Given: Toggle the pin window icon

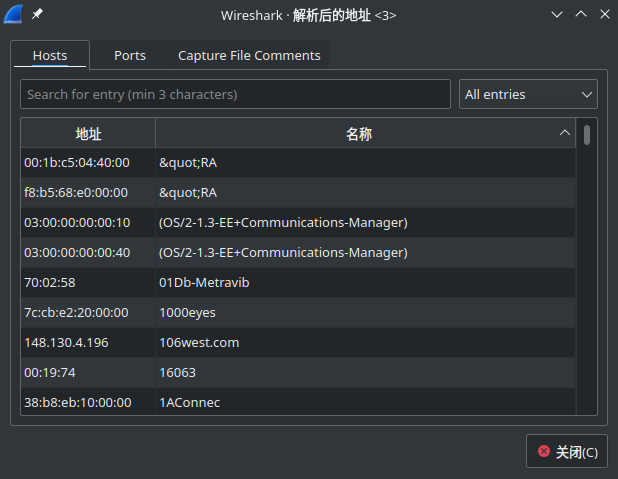Looking at the screenshot, I should (x=37, y=14).
